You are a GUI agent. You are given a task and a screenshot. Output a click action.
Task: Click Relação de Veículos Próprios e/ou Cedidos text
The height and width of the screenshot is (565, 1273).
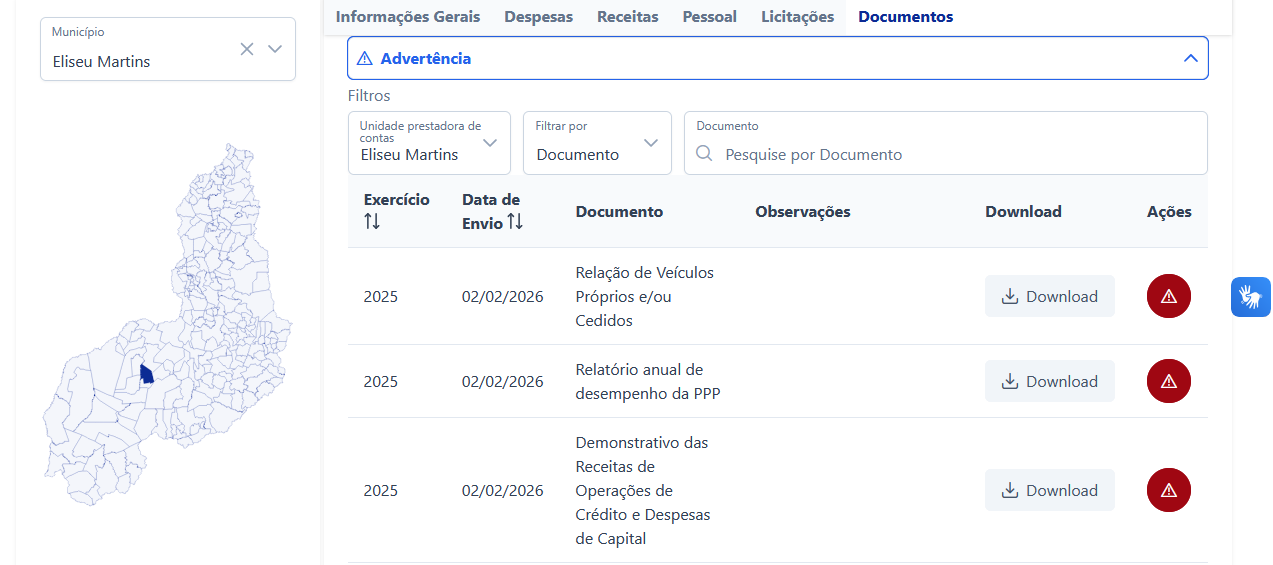pyautogui.click(x=645, y=296)
